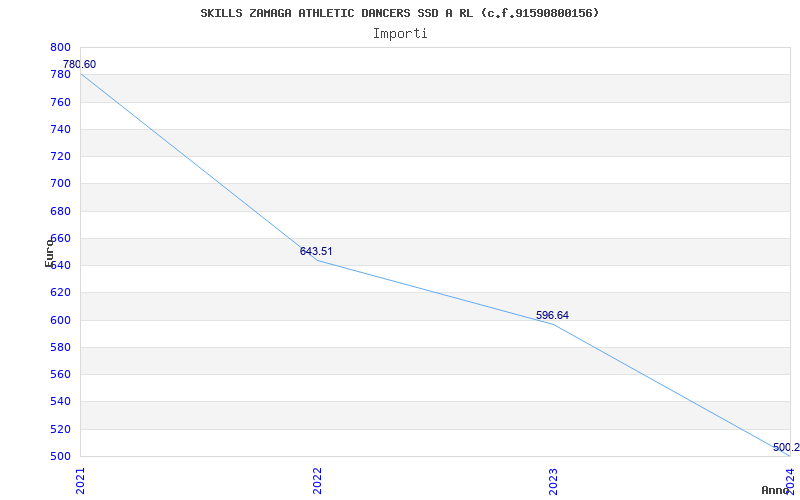Screen dimensions: 800x500
Task: Click the 720 y-axis value
Action: [x=60, y=156]
